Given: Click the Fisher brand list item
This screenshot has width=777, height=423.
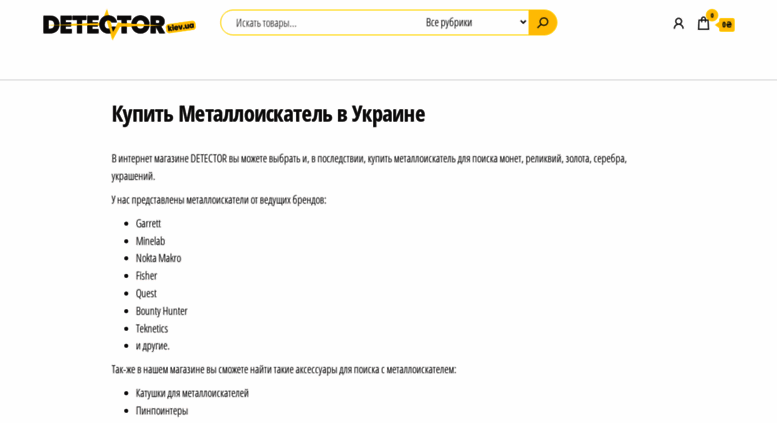Looking at the screenshot, I should pos(146,276).
